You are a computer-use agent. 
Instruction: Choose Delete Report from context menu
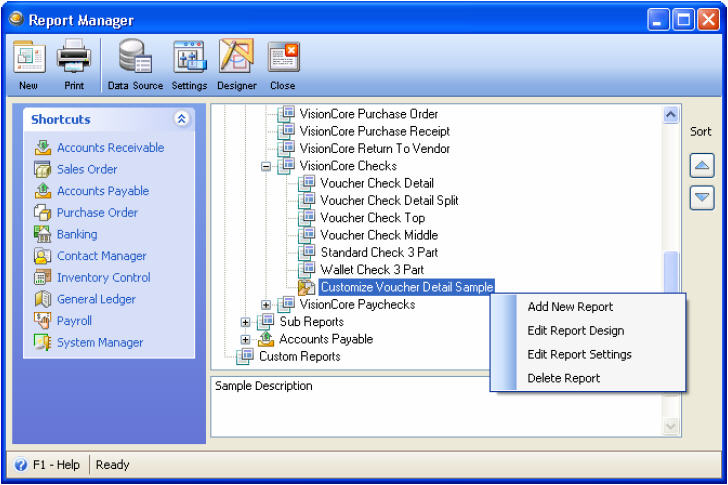tap(564, 378)
